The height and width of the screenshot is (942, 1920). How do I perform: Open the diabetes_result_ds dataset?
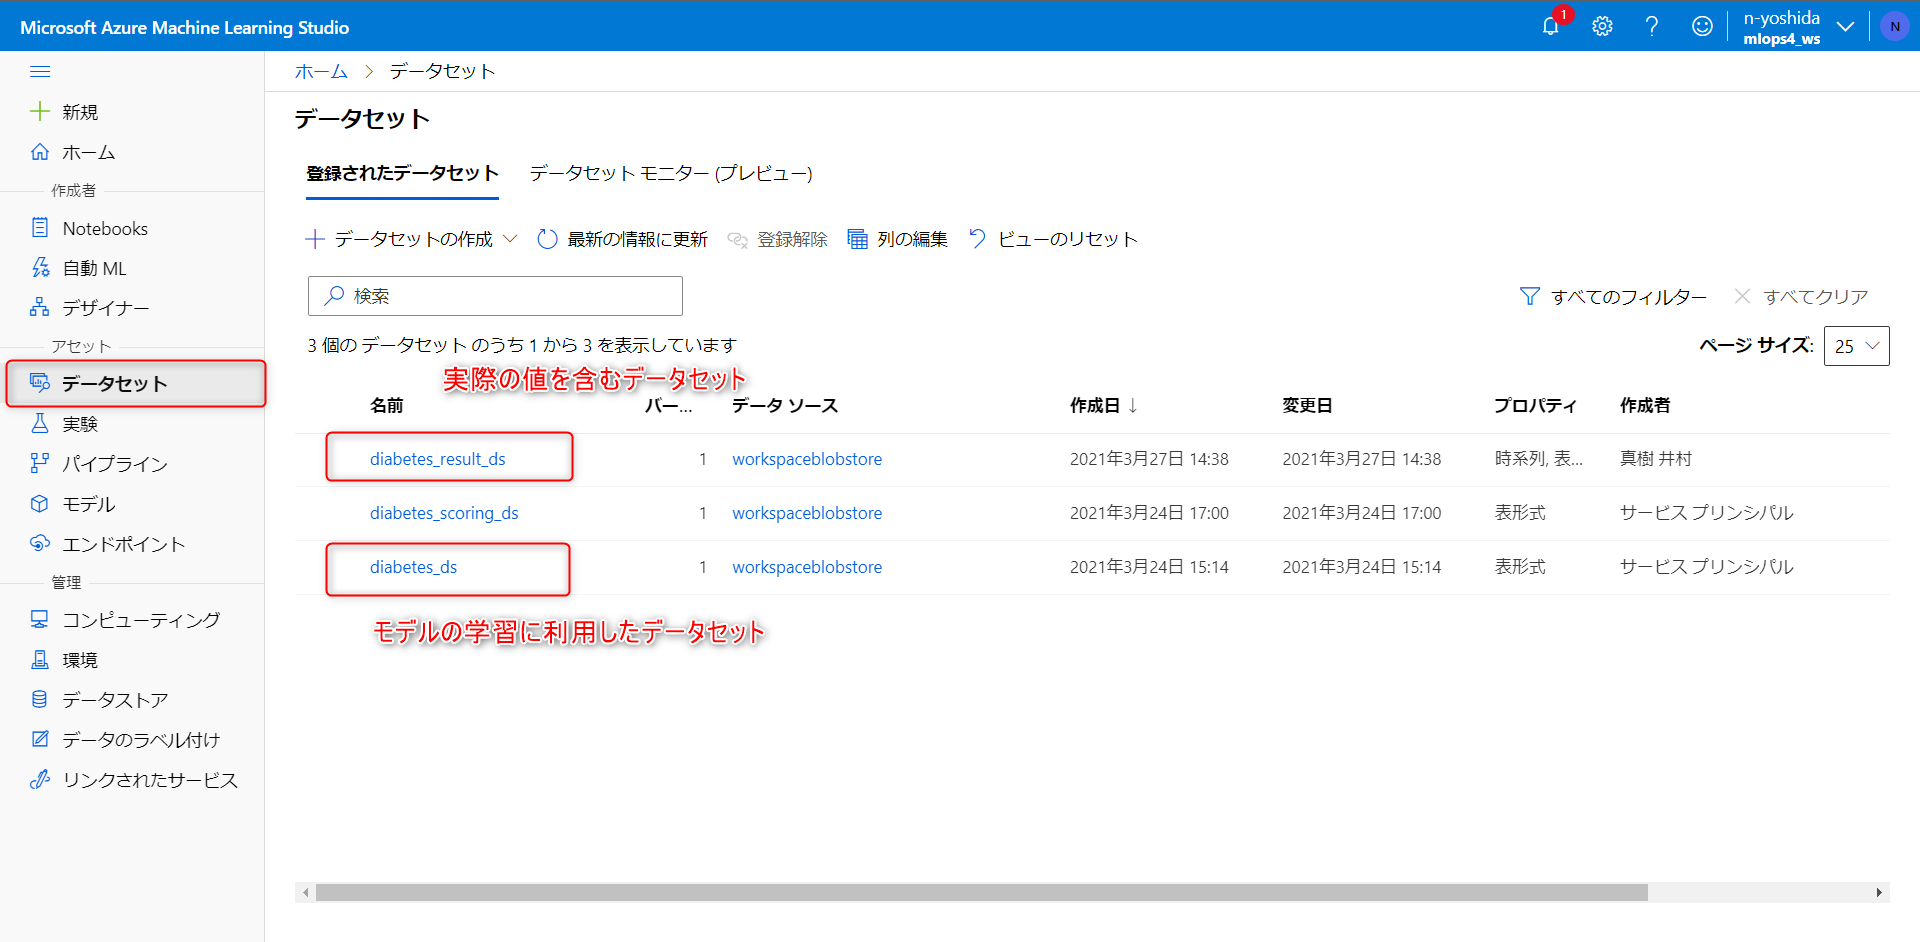pyautogui.click(x=437, y=459)
